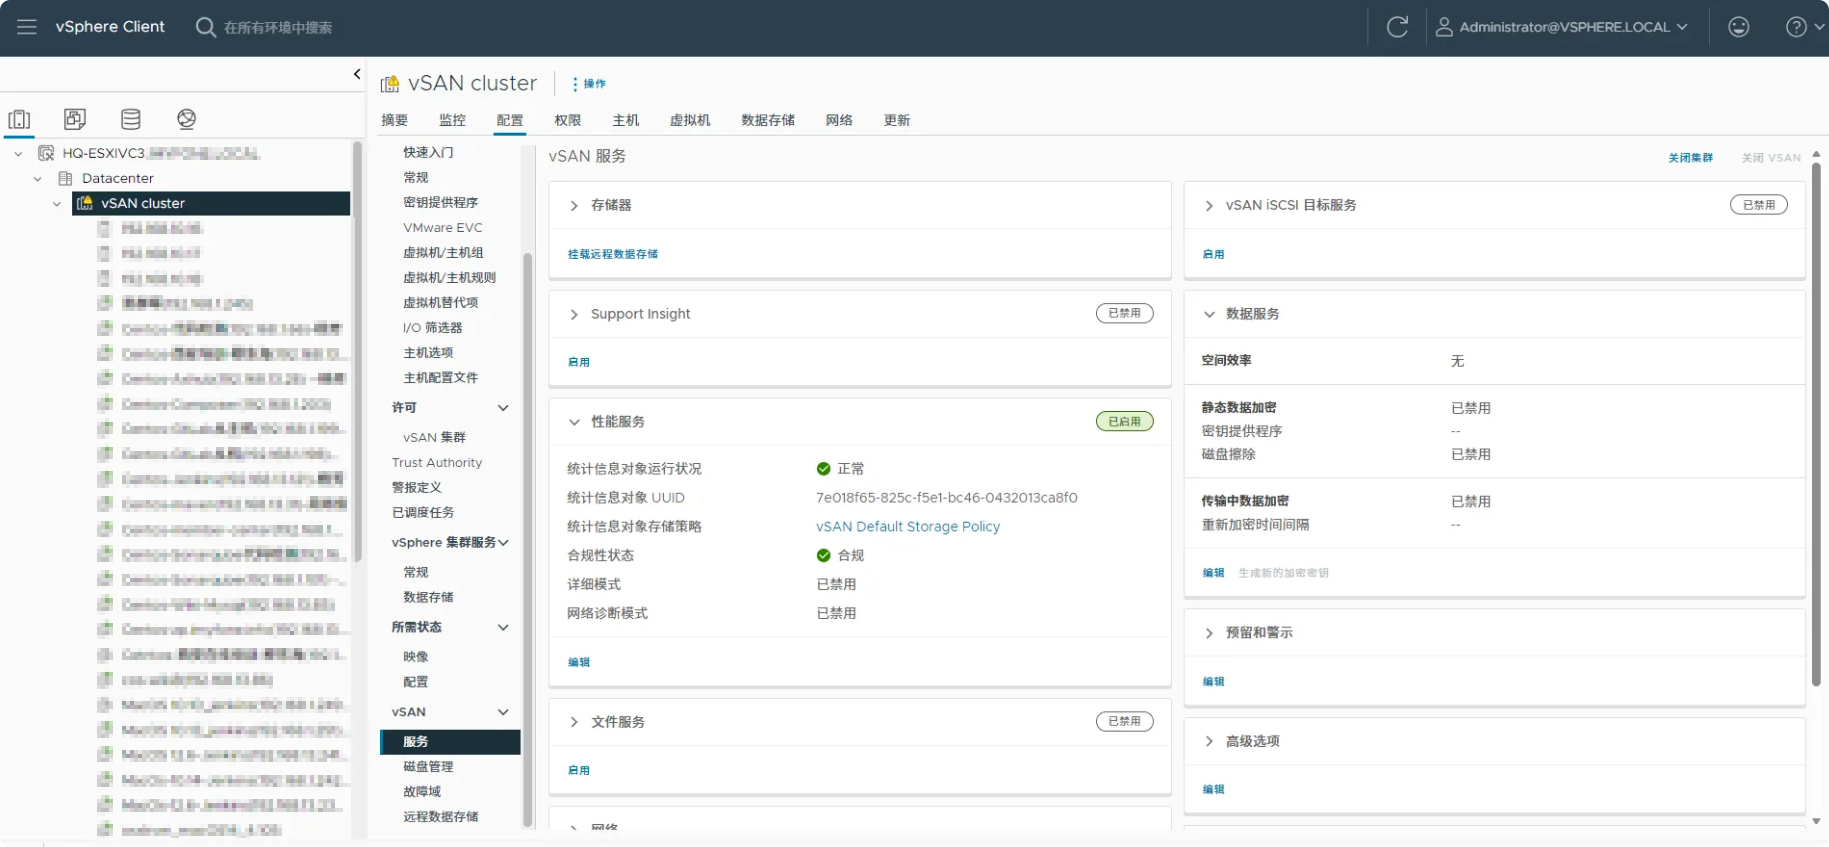Open the 主机 tab
The image size is (1829, 847).
click(626, 120)
